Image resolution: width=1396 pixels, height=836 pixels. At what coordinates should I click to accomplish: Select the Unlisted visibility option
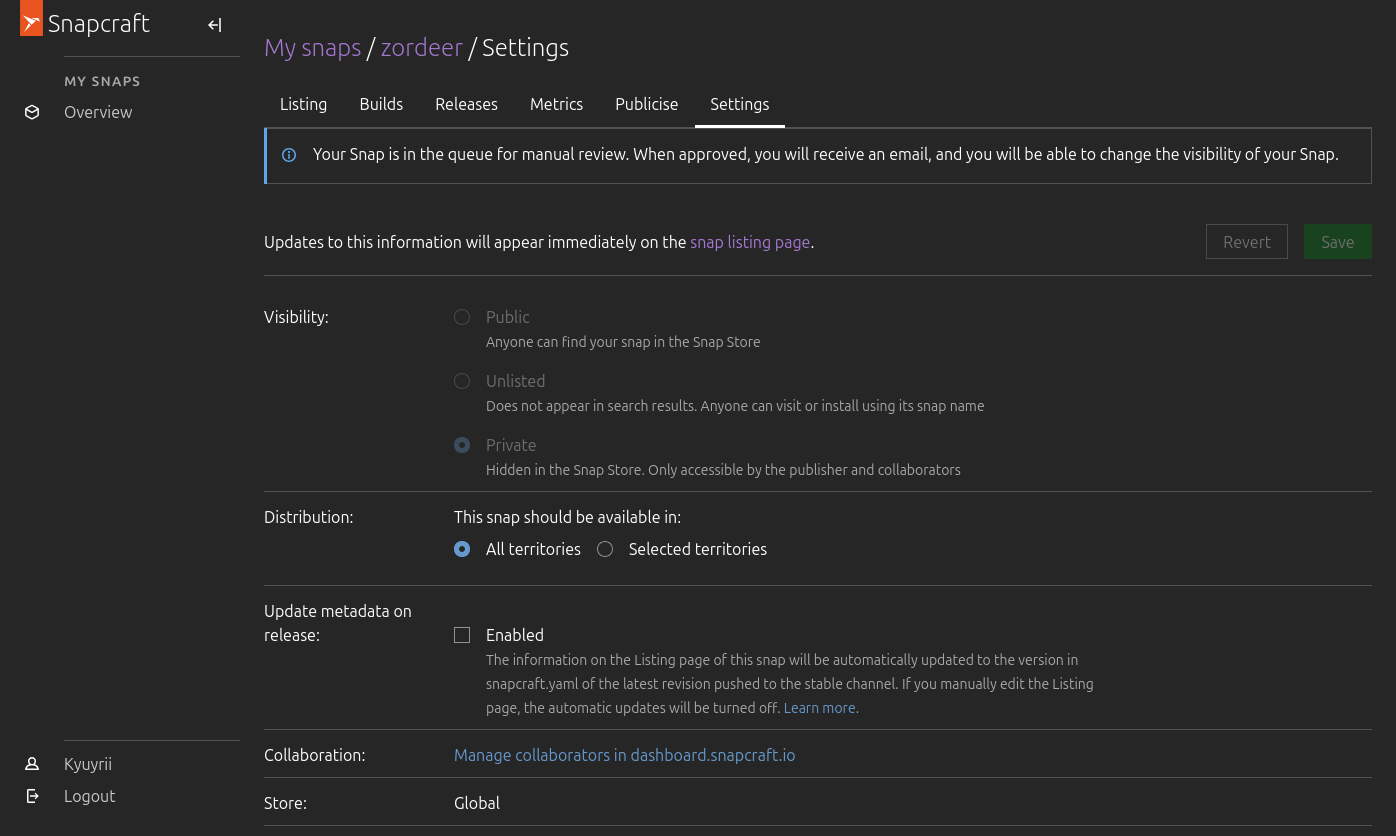(462, 381)
